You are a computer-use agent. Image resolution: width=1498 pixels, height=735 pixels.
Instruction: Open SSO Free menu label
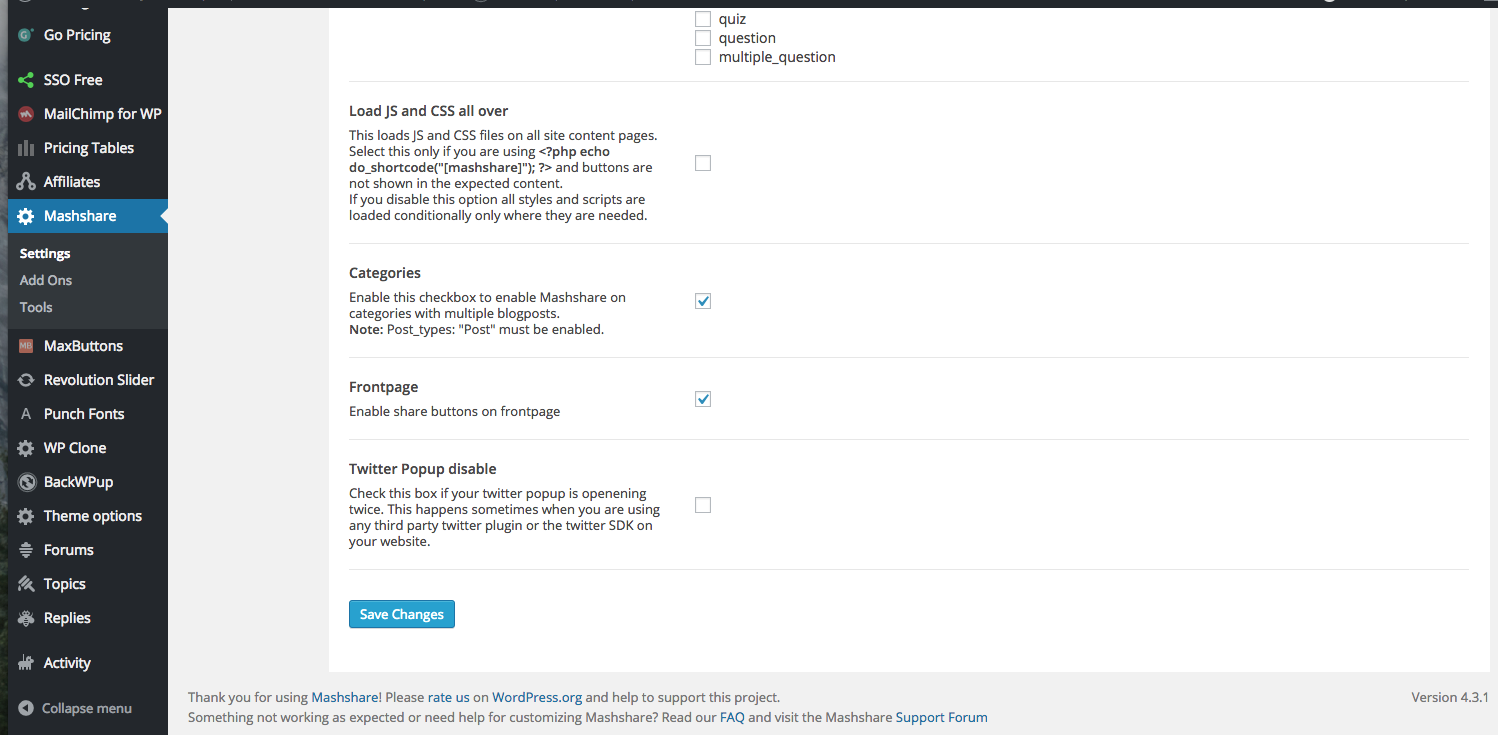(73, 80)
